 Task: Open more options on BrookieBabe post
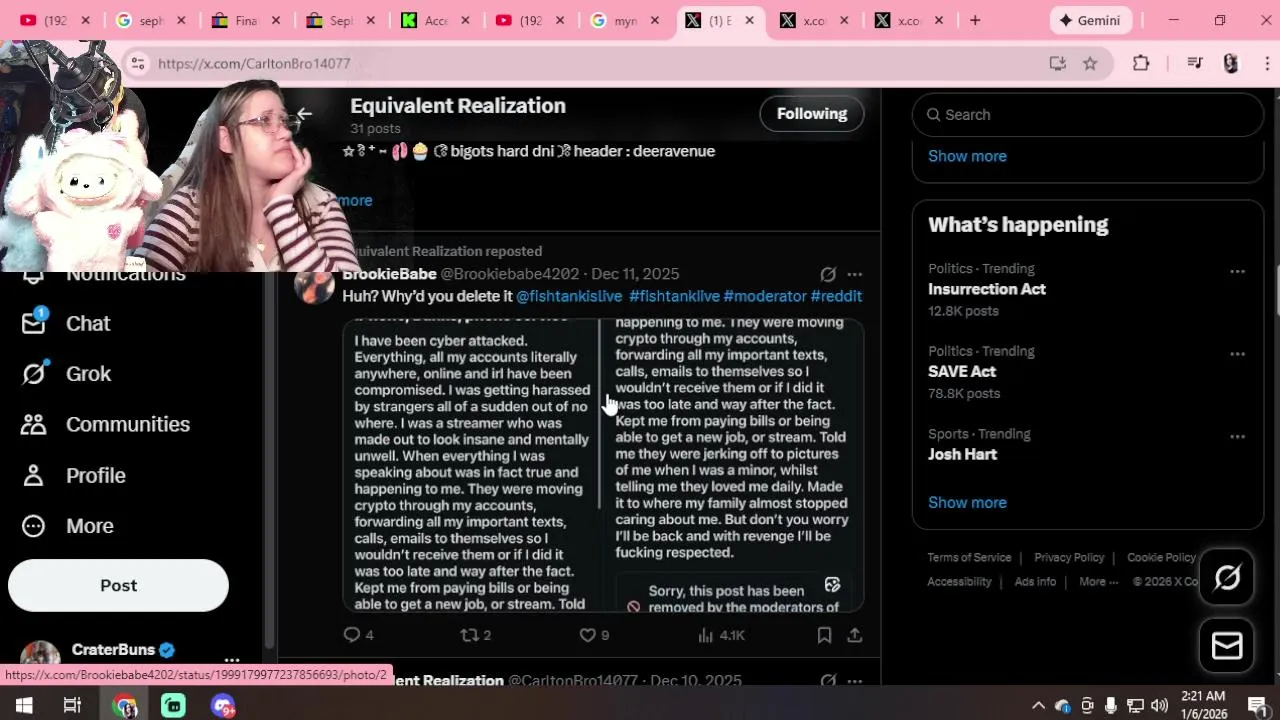coord(855,274)
